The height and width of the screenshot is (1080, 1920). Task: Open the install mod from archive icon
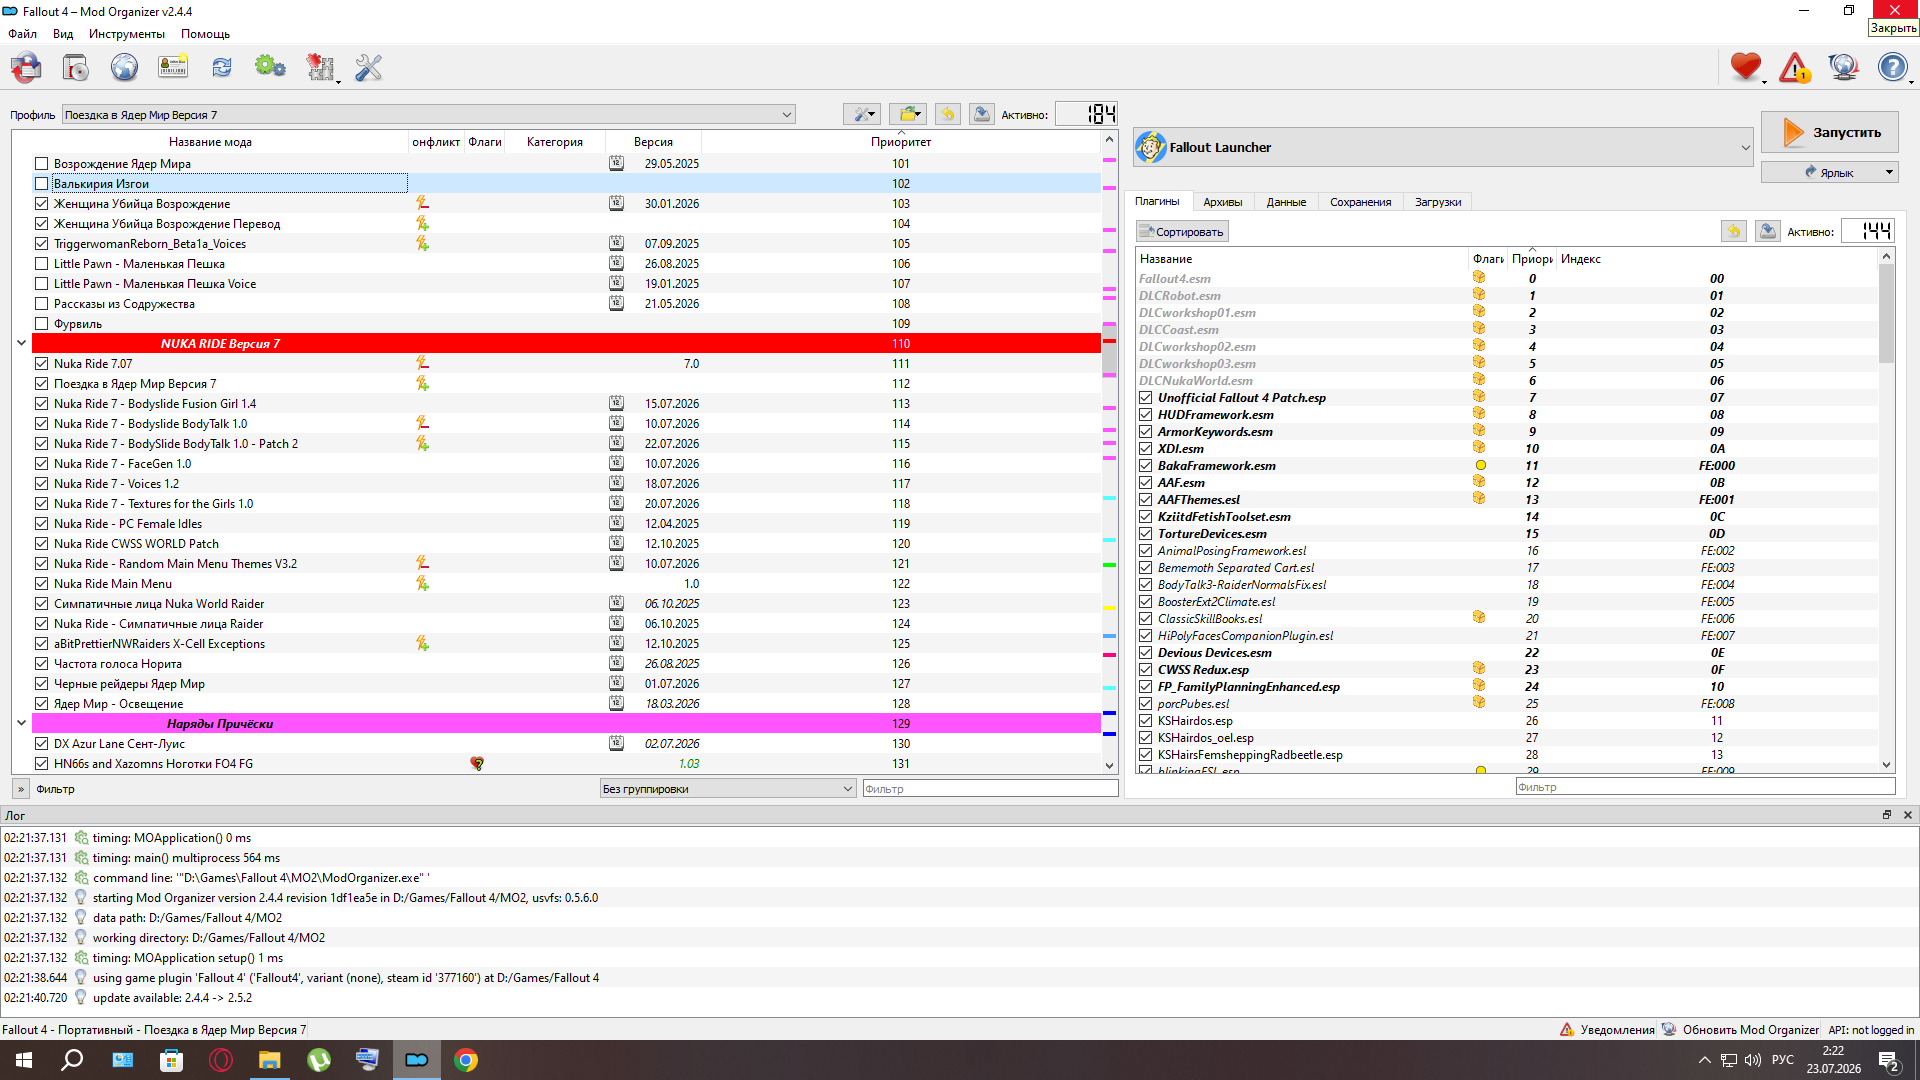[76, 68]
